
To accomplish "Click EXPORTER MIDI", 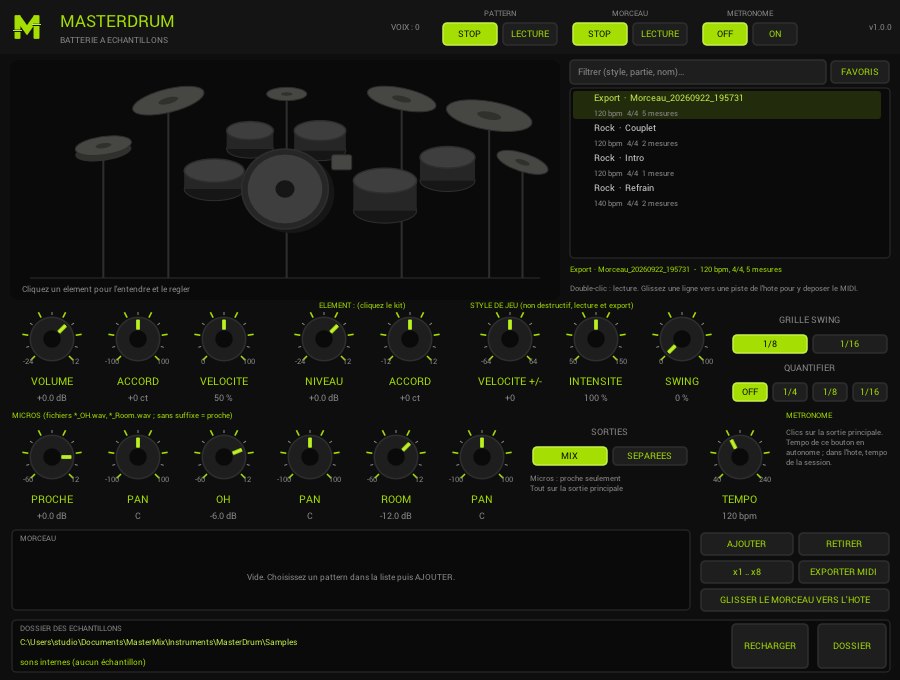I will (844, 572).
